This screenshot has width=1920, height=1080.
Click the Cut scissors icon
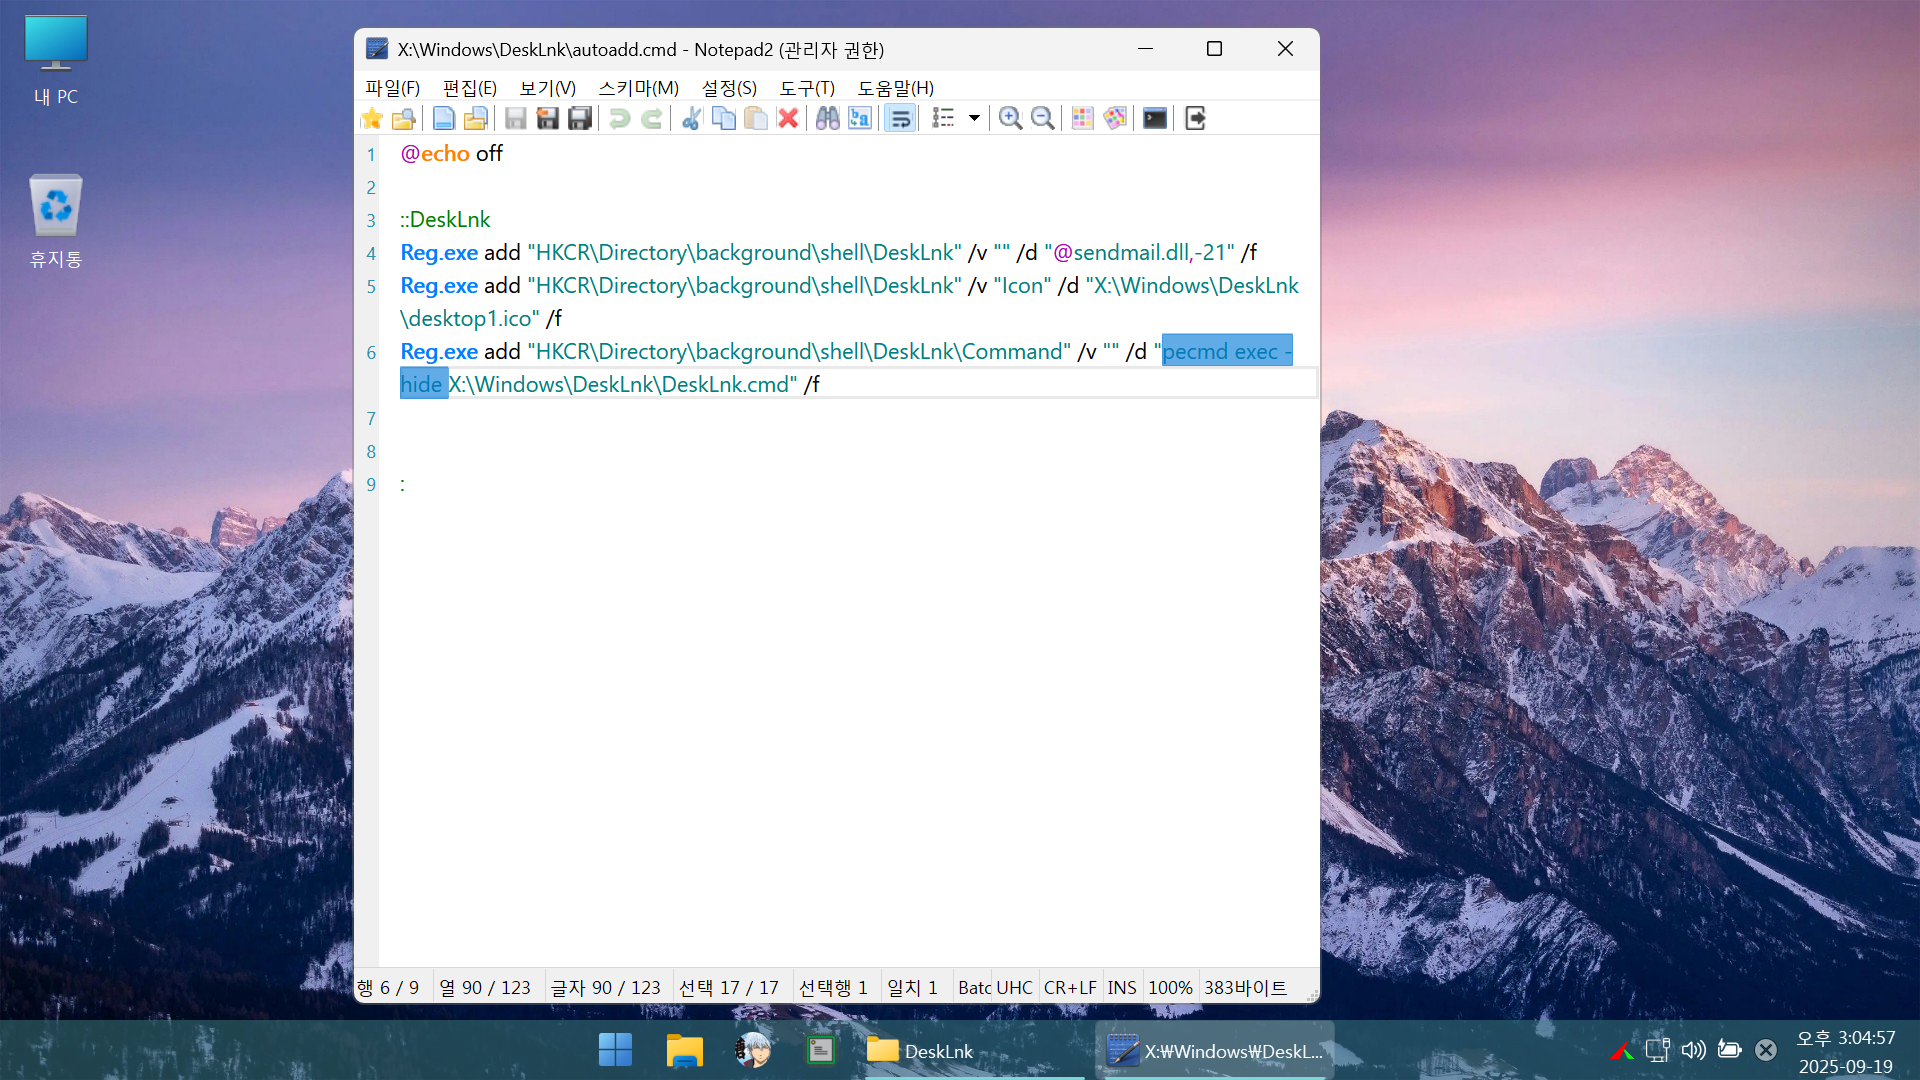(x=691, y=118)
